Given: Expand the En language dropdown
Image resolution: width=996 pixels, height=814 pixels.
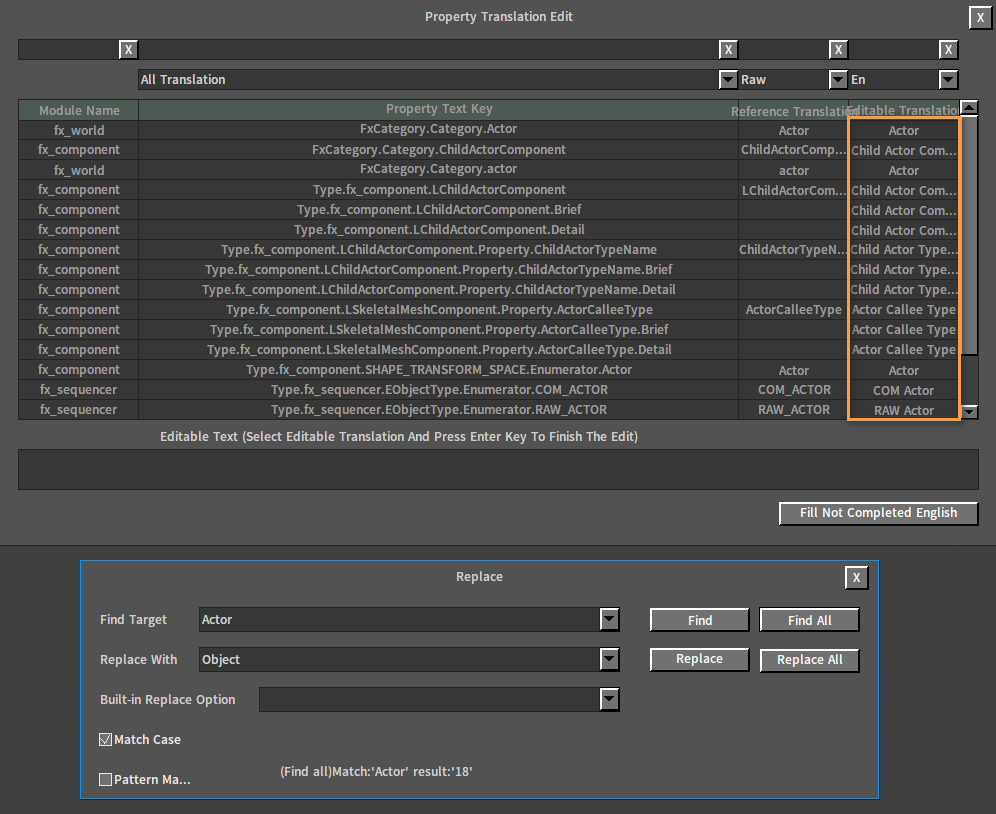Looking at the screenshot, I should coord(948,80).
